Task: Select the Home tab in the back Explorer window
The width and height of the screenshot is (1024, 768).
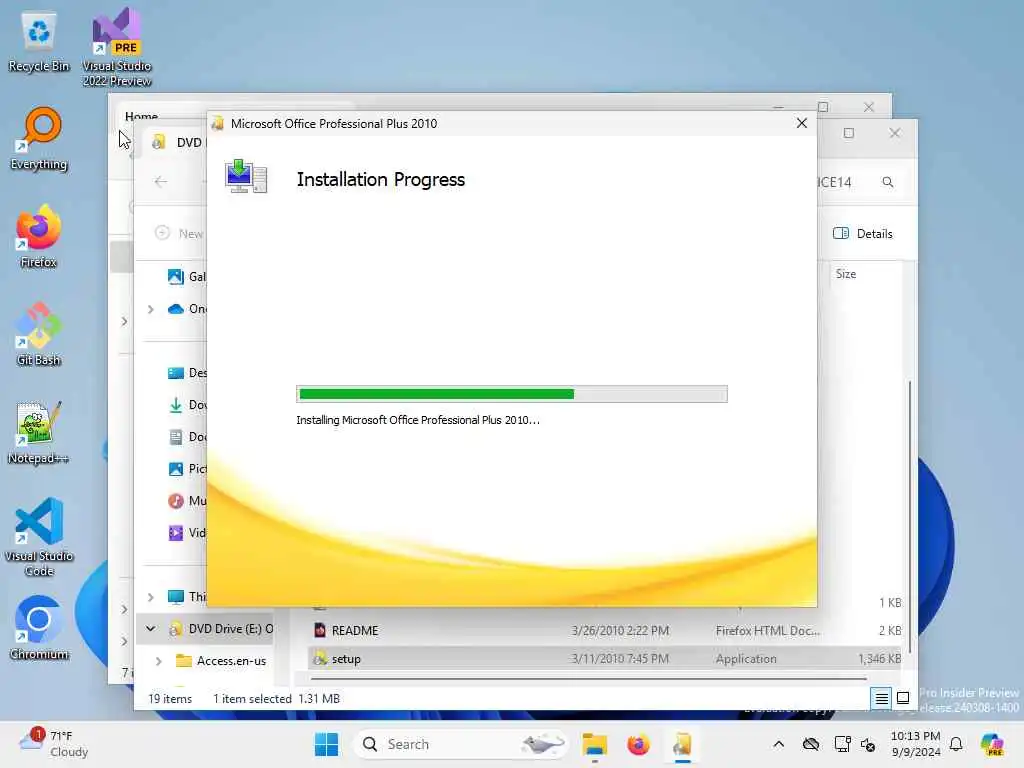Action: [x=142, y=116]
